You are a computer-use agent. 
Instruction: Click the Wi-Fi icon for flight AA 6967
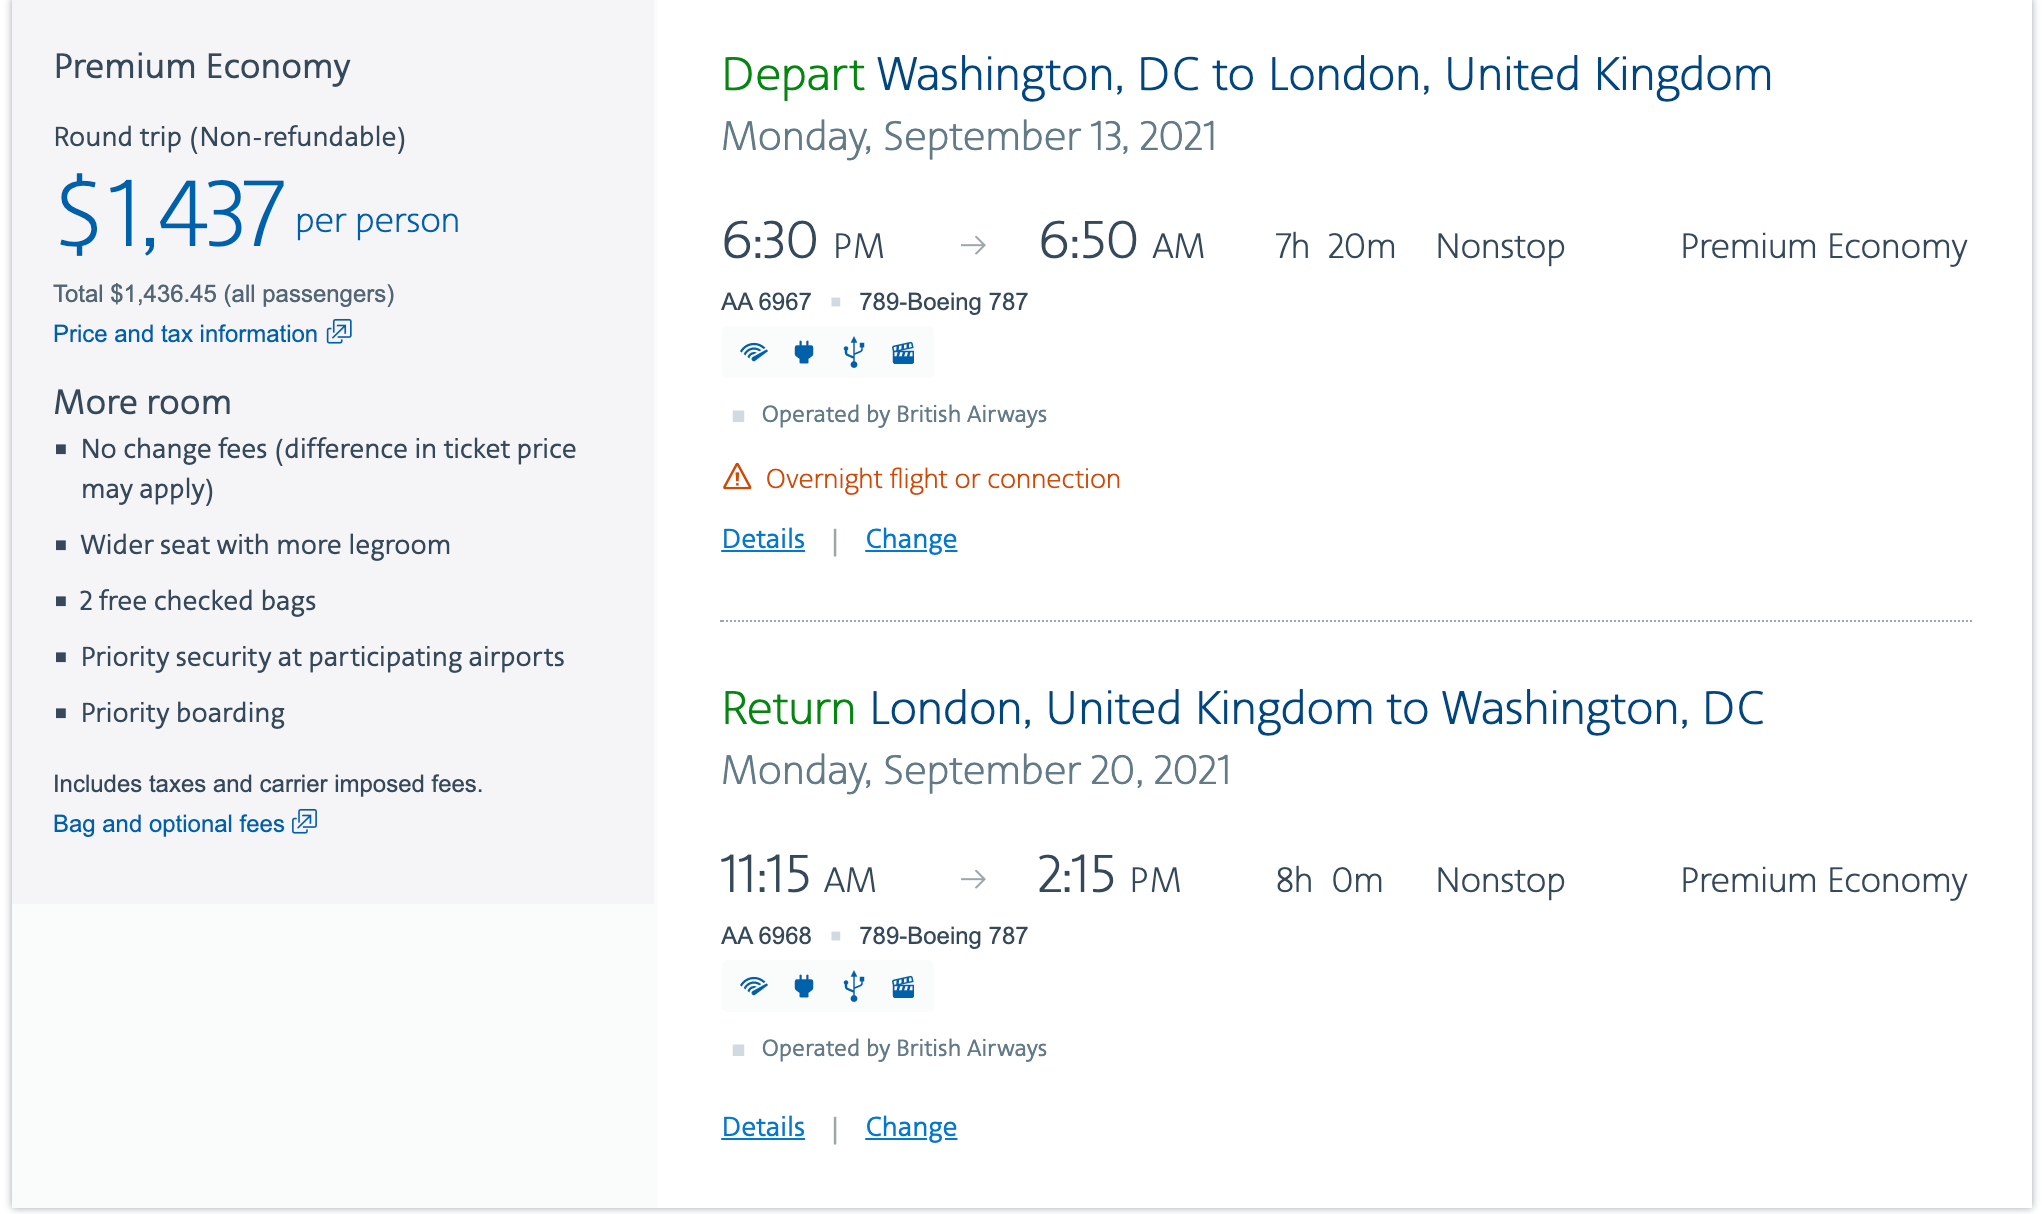pos(753,352)
